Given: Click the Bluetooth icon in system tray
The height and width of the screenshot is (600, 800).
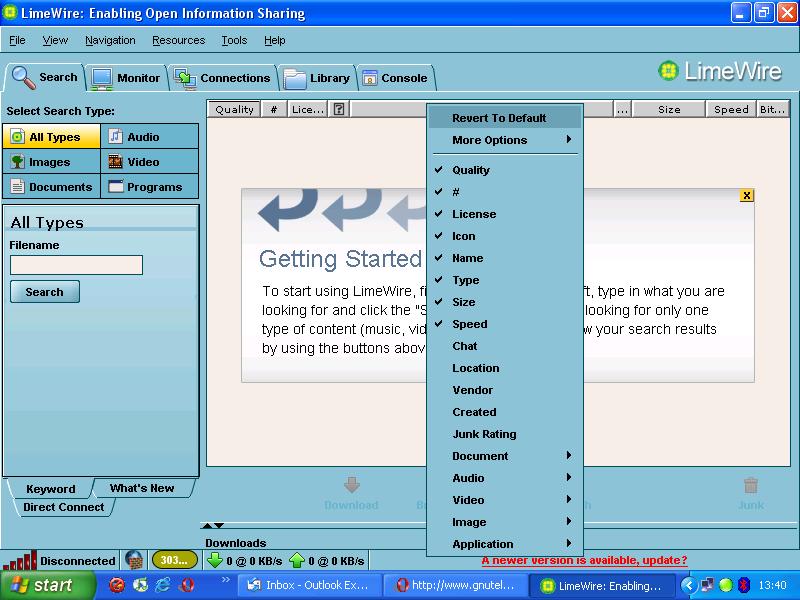Looking at the screenshot, I should click(x=744, y=585).
